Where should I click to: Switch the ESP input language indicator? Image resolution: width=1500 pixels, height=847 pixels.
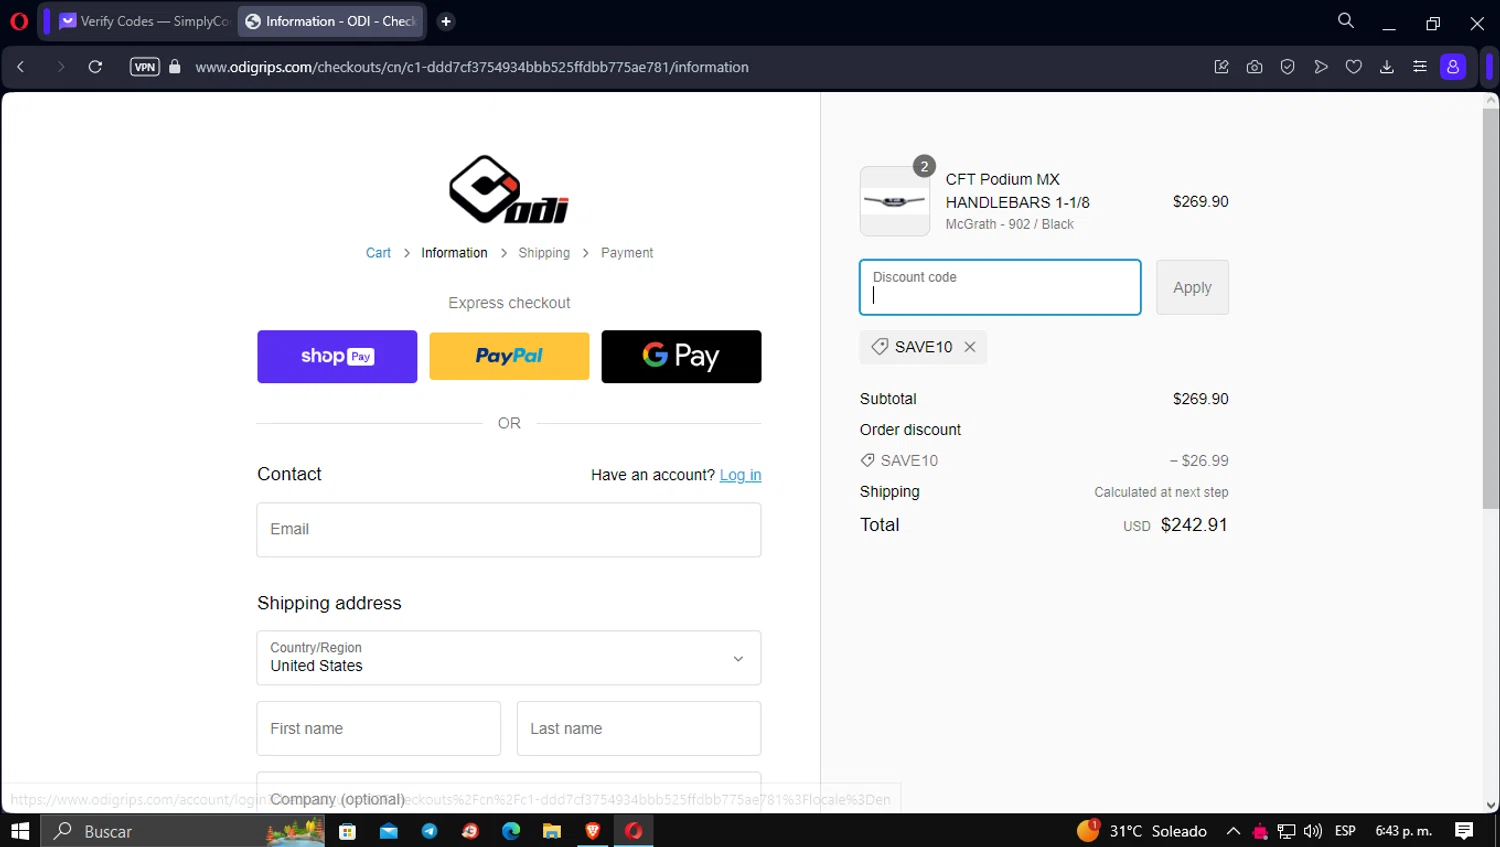(x=1345, y=831)
